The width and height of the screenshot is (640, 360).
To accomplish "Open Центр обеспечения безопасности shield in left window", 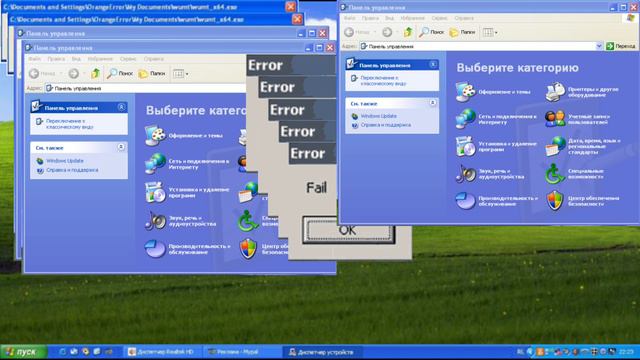I will click(248, 249).
